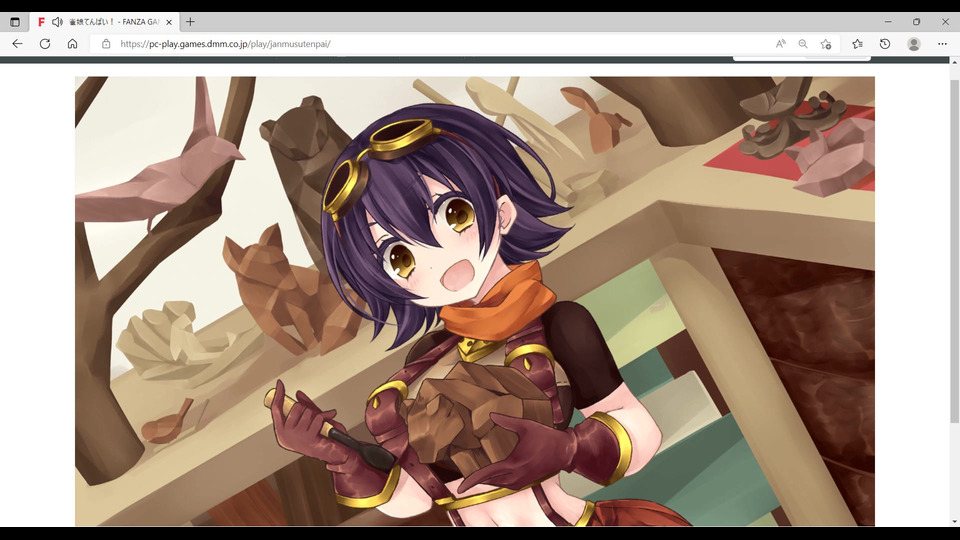Add this page to favorites
The height and width of the screenshot is (540, 960).
click(x=826, y=44)
